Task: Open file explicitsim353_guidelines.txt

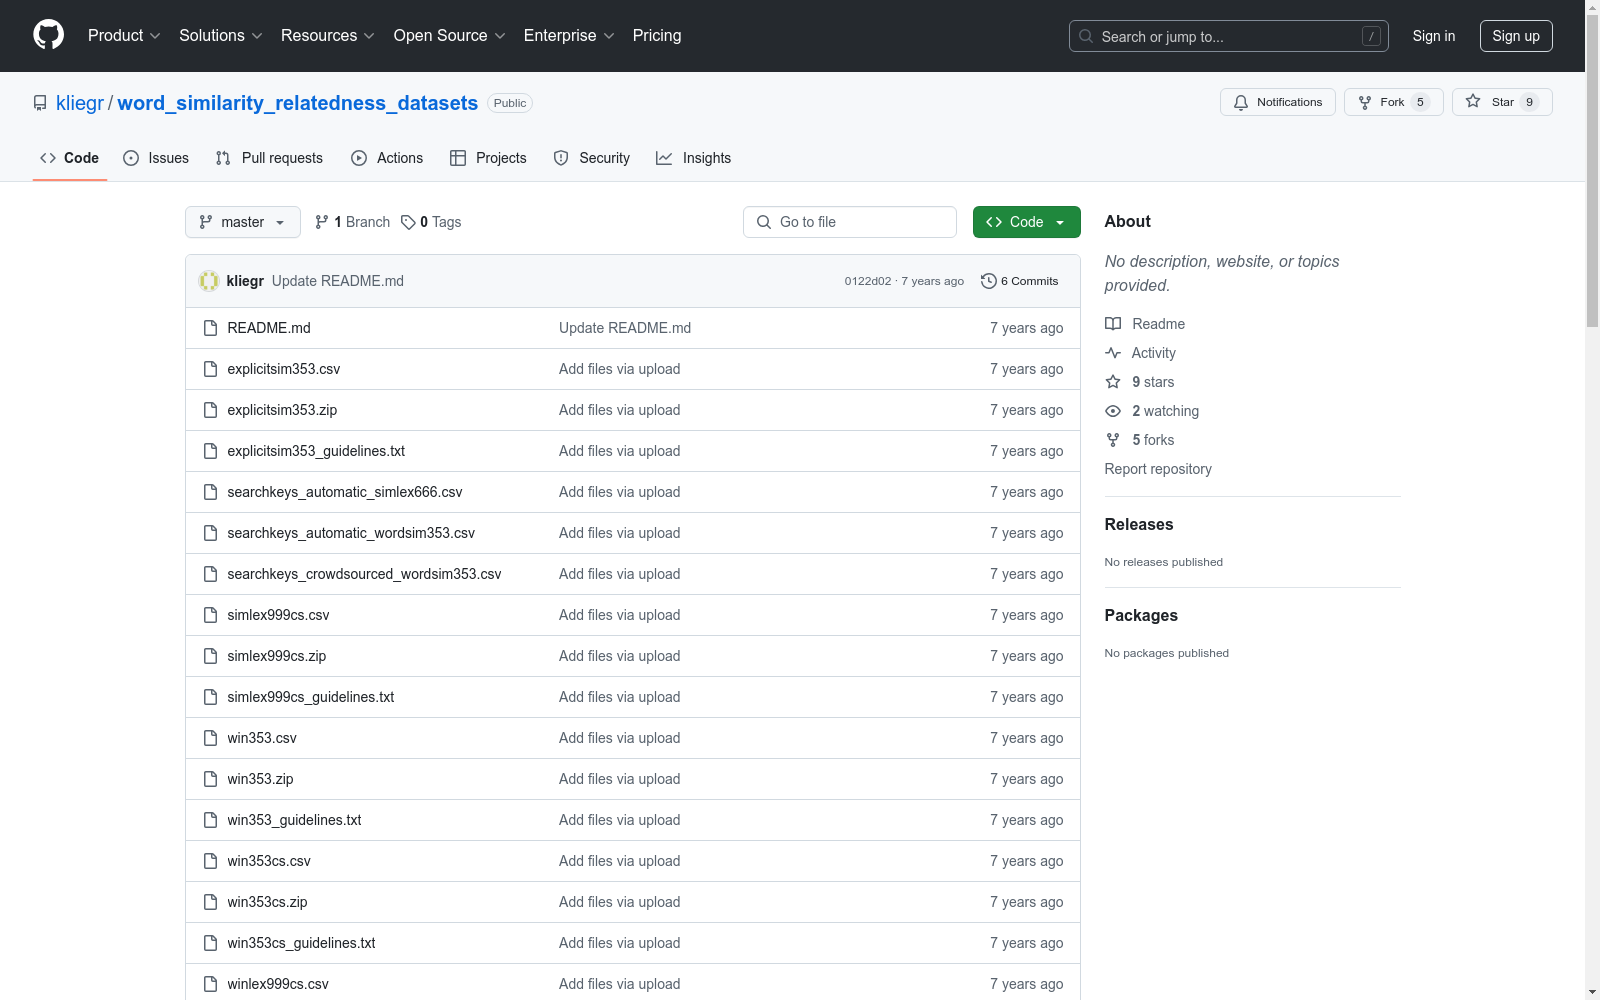Action: [316, 451]
